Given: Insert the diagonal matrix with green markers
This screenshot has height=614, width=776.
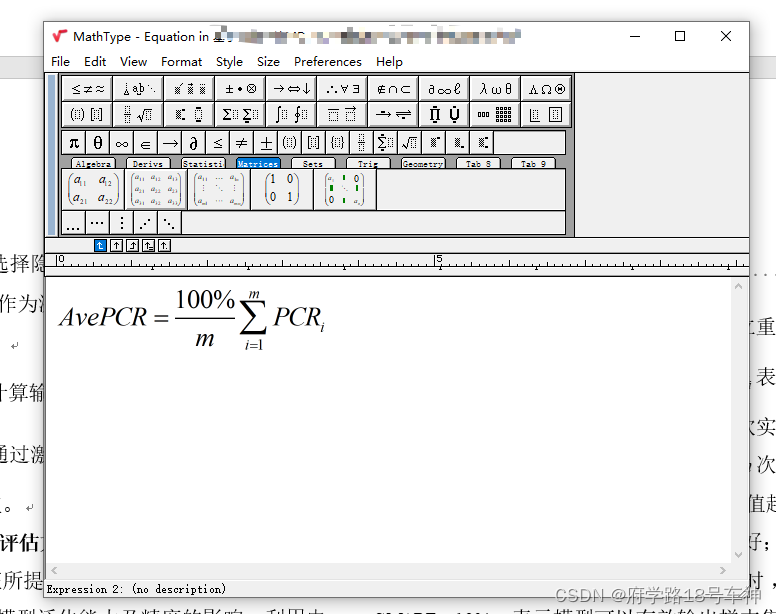Looking at the screenshot, I should (x=344, y=189).
